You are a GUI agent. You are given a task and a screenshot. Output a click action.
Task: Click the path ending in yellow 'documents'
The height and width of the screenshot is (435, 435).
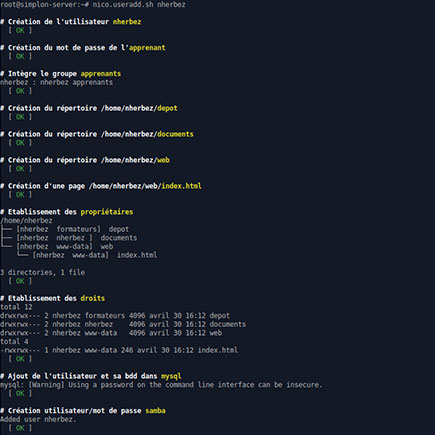(x=147, y=134)
